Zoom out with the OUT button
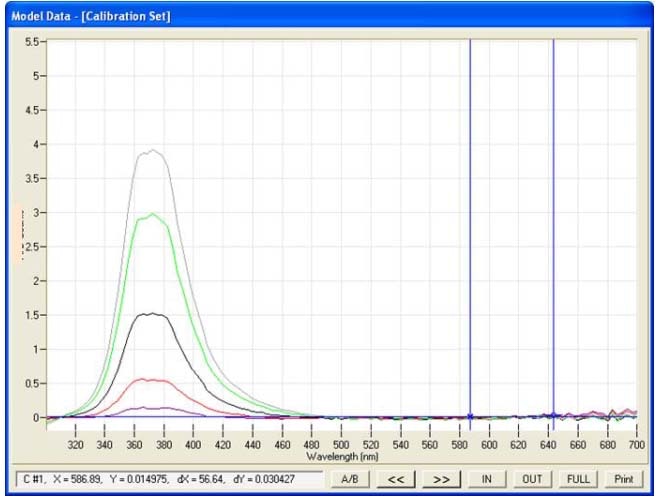 pyautogui.click(x=532, y=479)
